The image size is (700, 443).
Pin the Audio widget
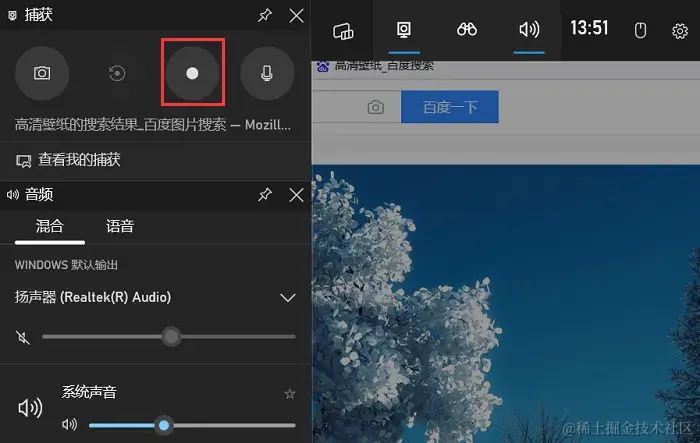pyautogui.click(x=265, y=195)
